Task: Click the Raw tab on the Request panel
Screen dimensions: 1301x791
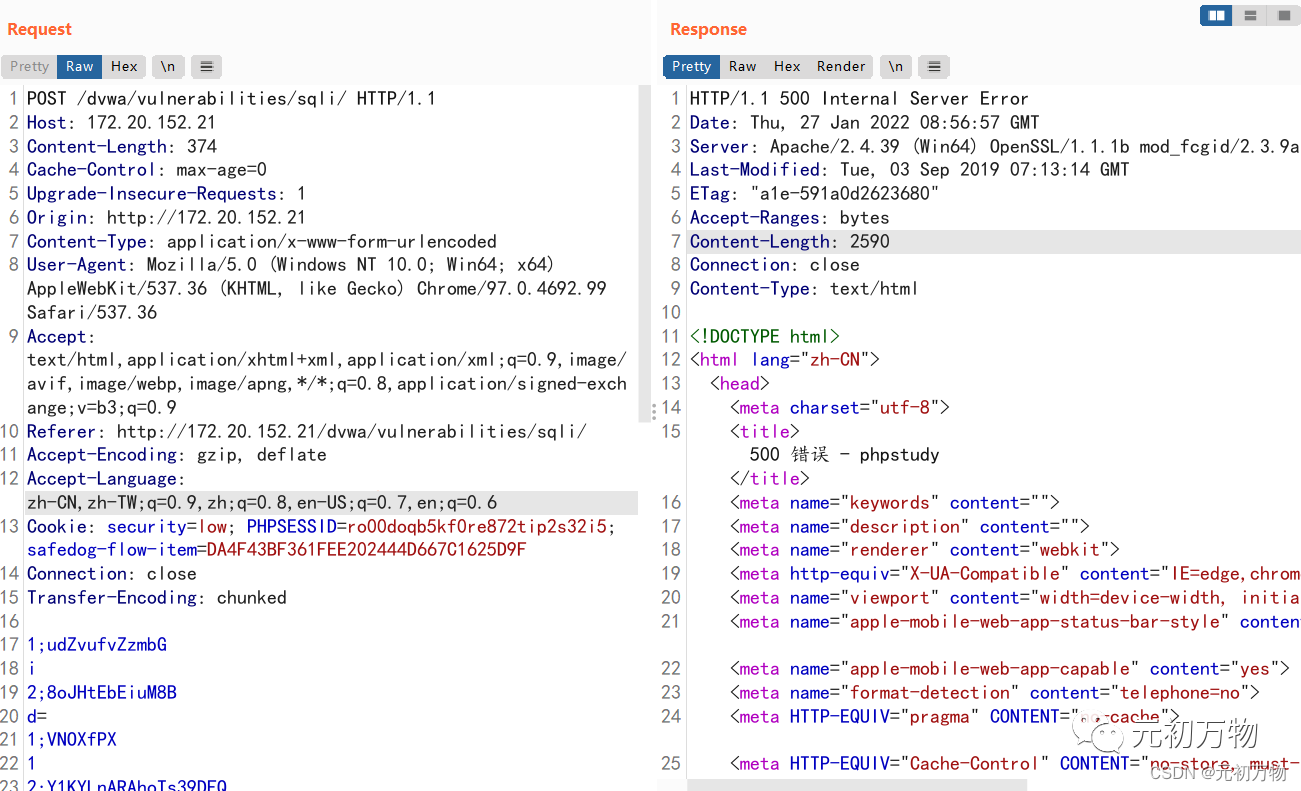Action: pyautogui.click(x=78, y=66)
